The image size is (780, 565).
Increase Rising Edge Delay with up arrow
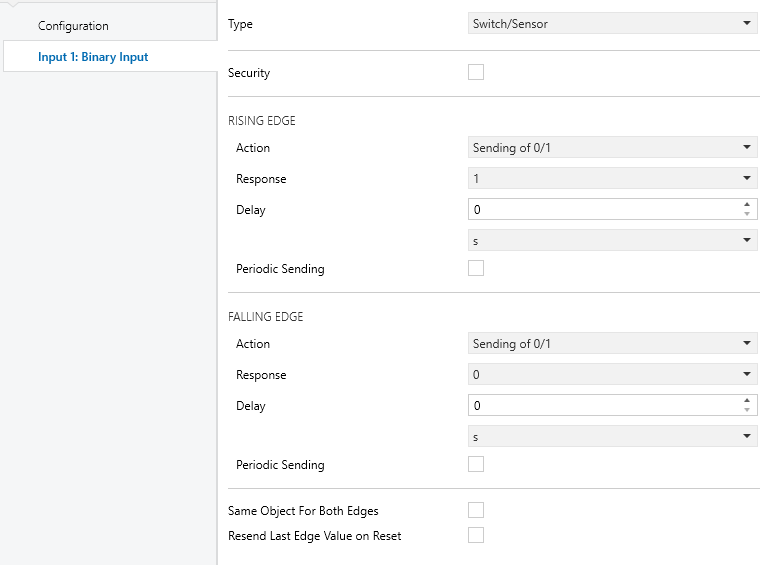pyautogui.click(x=747, y=204)
